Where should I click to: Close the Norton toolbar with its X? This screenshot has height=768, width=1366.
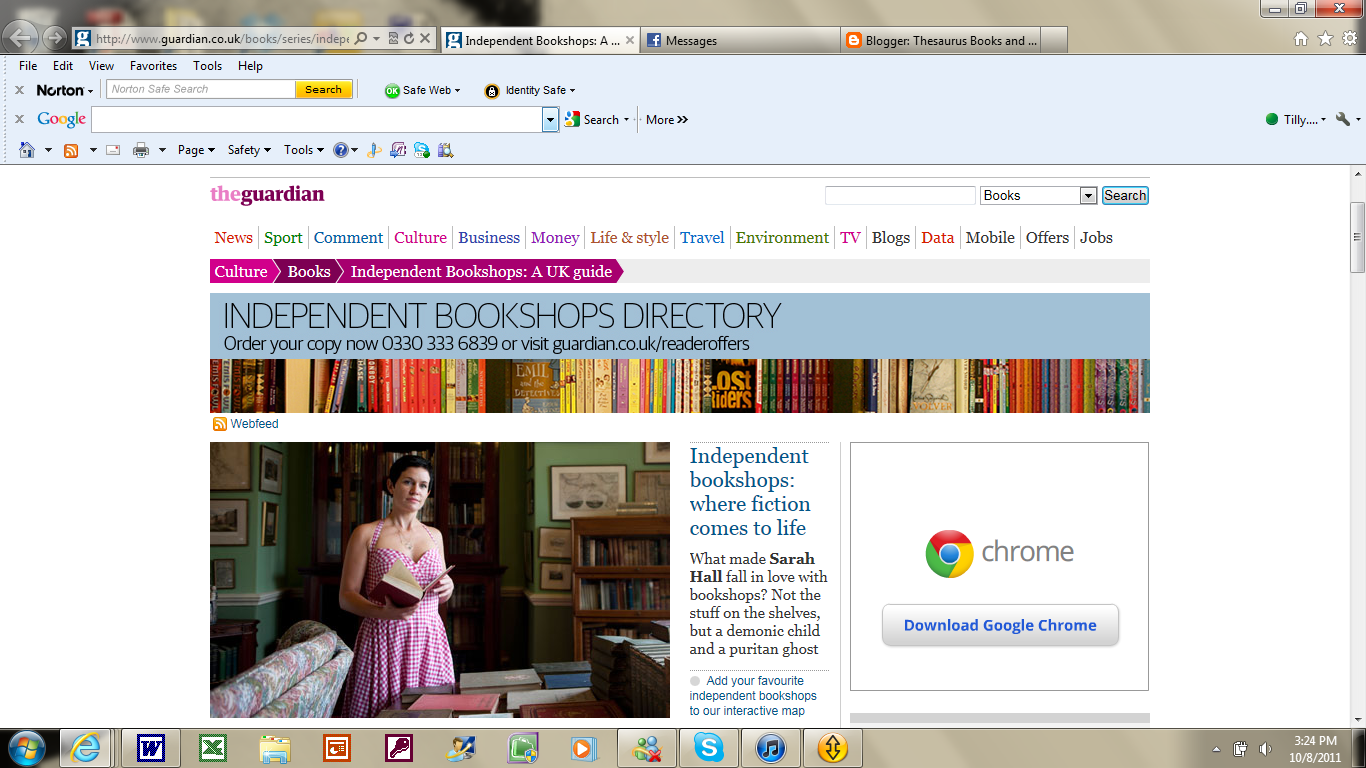[x=19, y=90]
